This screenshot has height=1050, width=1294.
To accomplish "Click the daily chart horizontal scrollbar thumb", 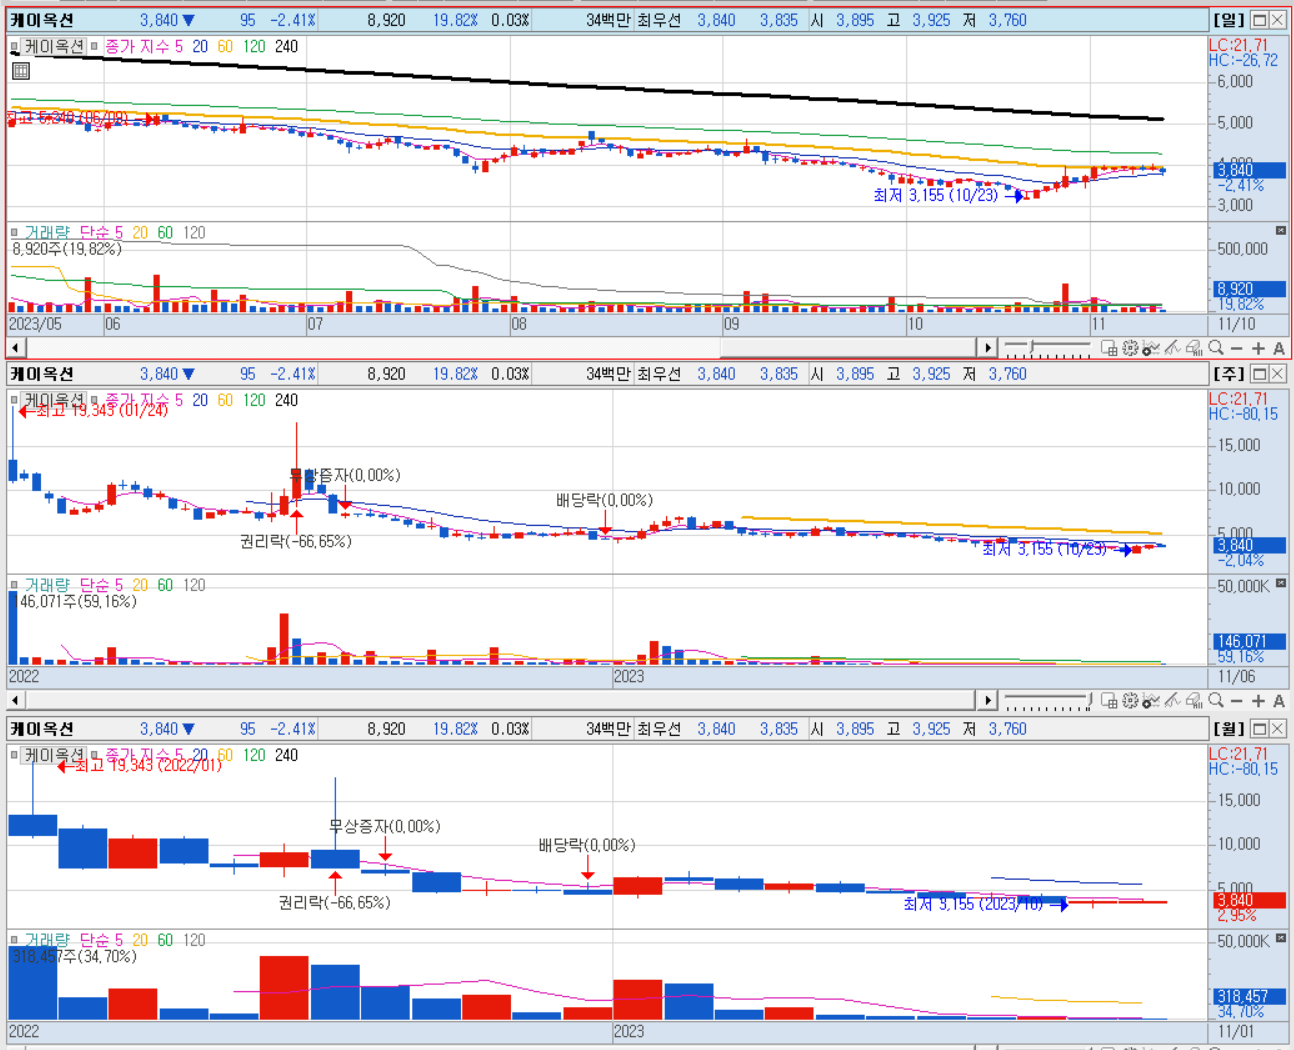I will pos(848,348).
